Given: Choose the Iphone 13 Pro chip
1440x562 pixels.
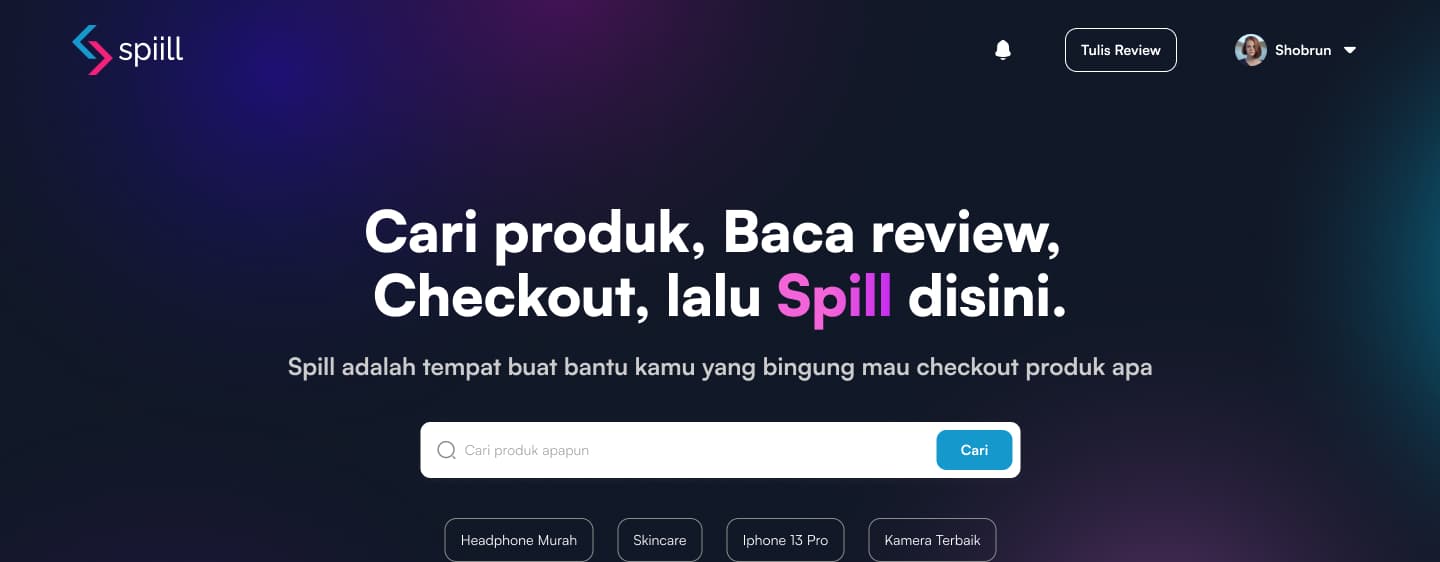Looking at the screenshot, I should pos(785,540).
